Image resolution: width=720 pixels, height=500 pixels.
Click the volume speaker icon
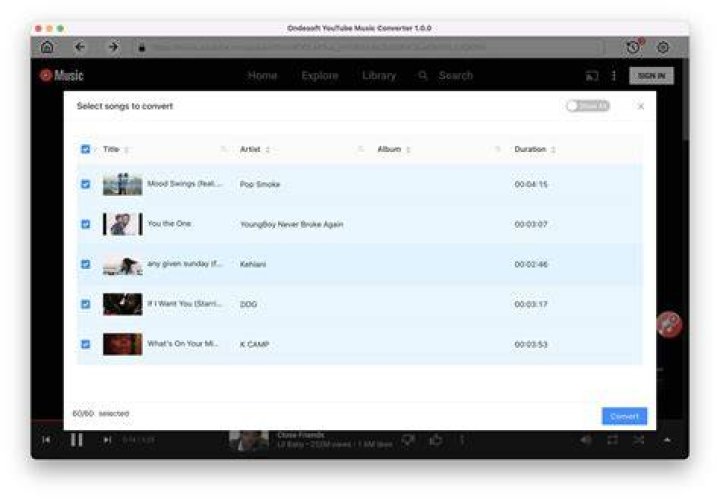[x=585, y=440]
